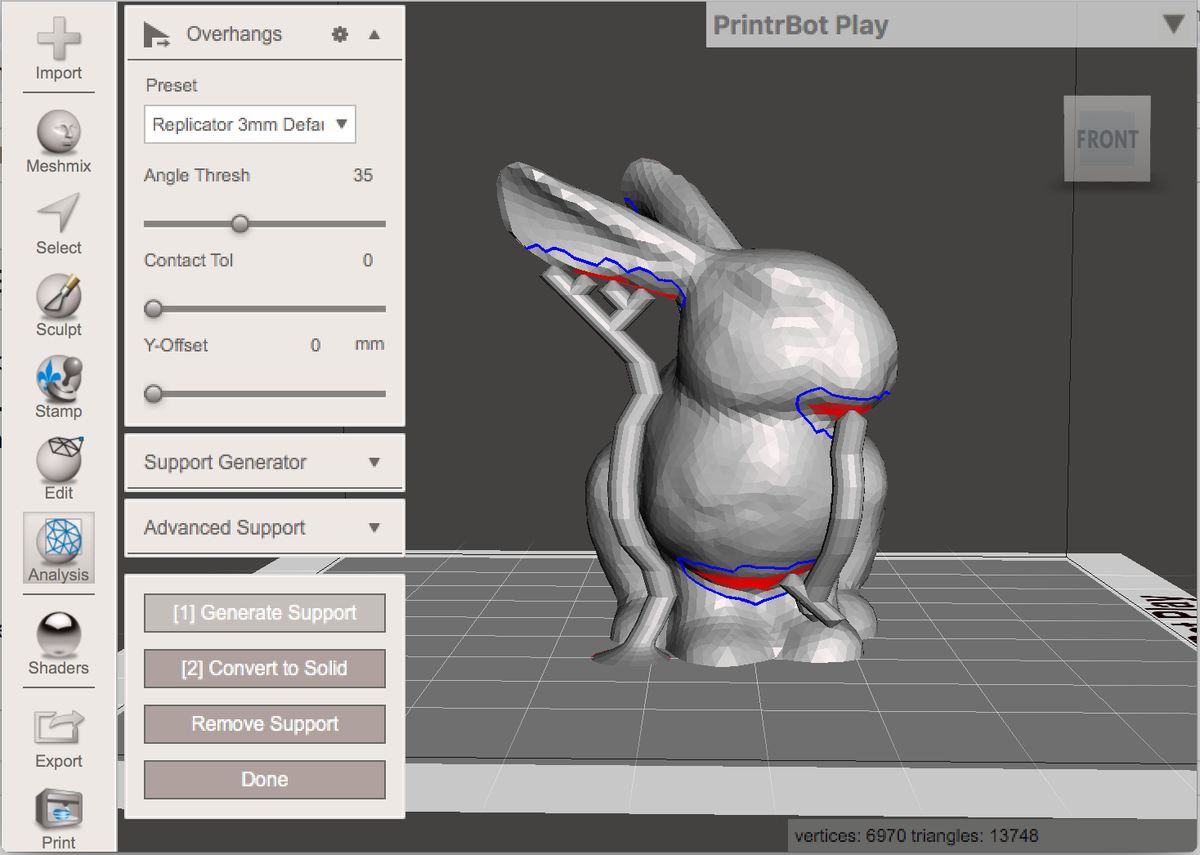Click the mm unit label

pos(369,344)
